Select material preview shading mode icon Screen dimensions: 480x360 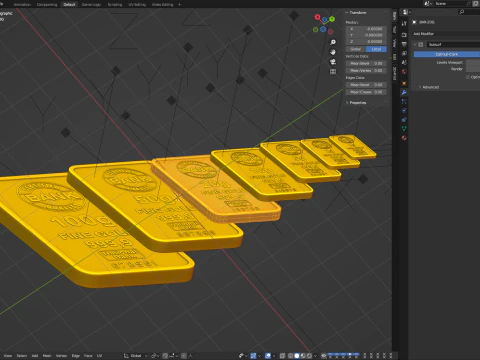[x=303, y=356]
